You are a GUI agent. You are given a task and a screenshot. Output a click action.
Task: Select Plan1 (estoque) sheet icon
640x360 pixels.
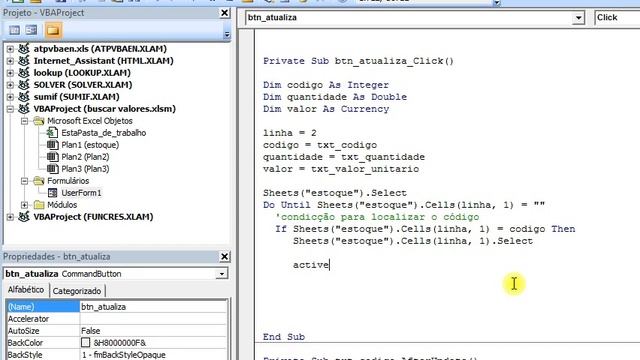point(52,144)
